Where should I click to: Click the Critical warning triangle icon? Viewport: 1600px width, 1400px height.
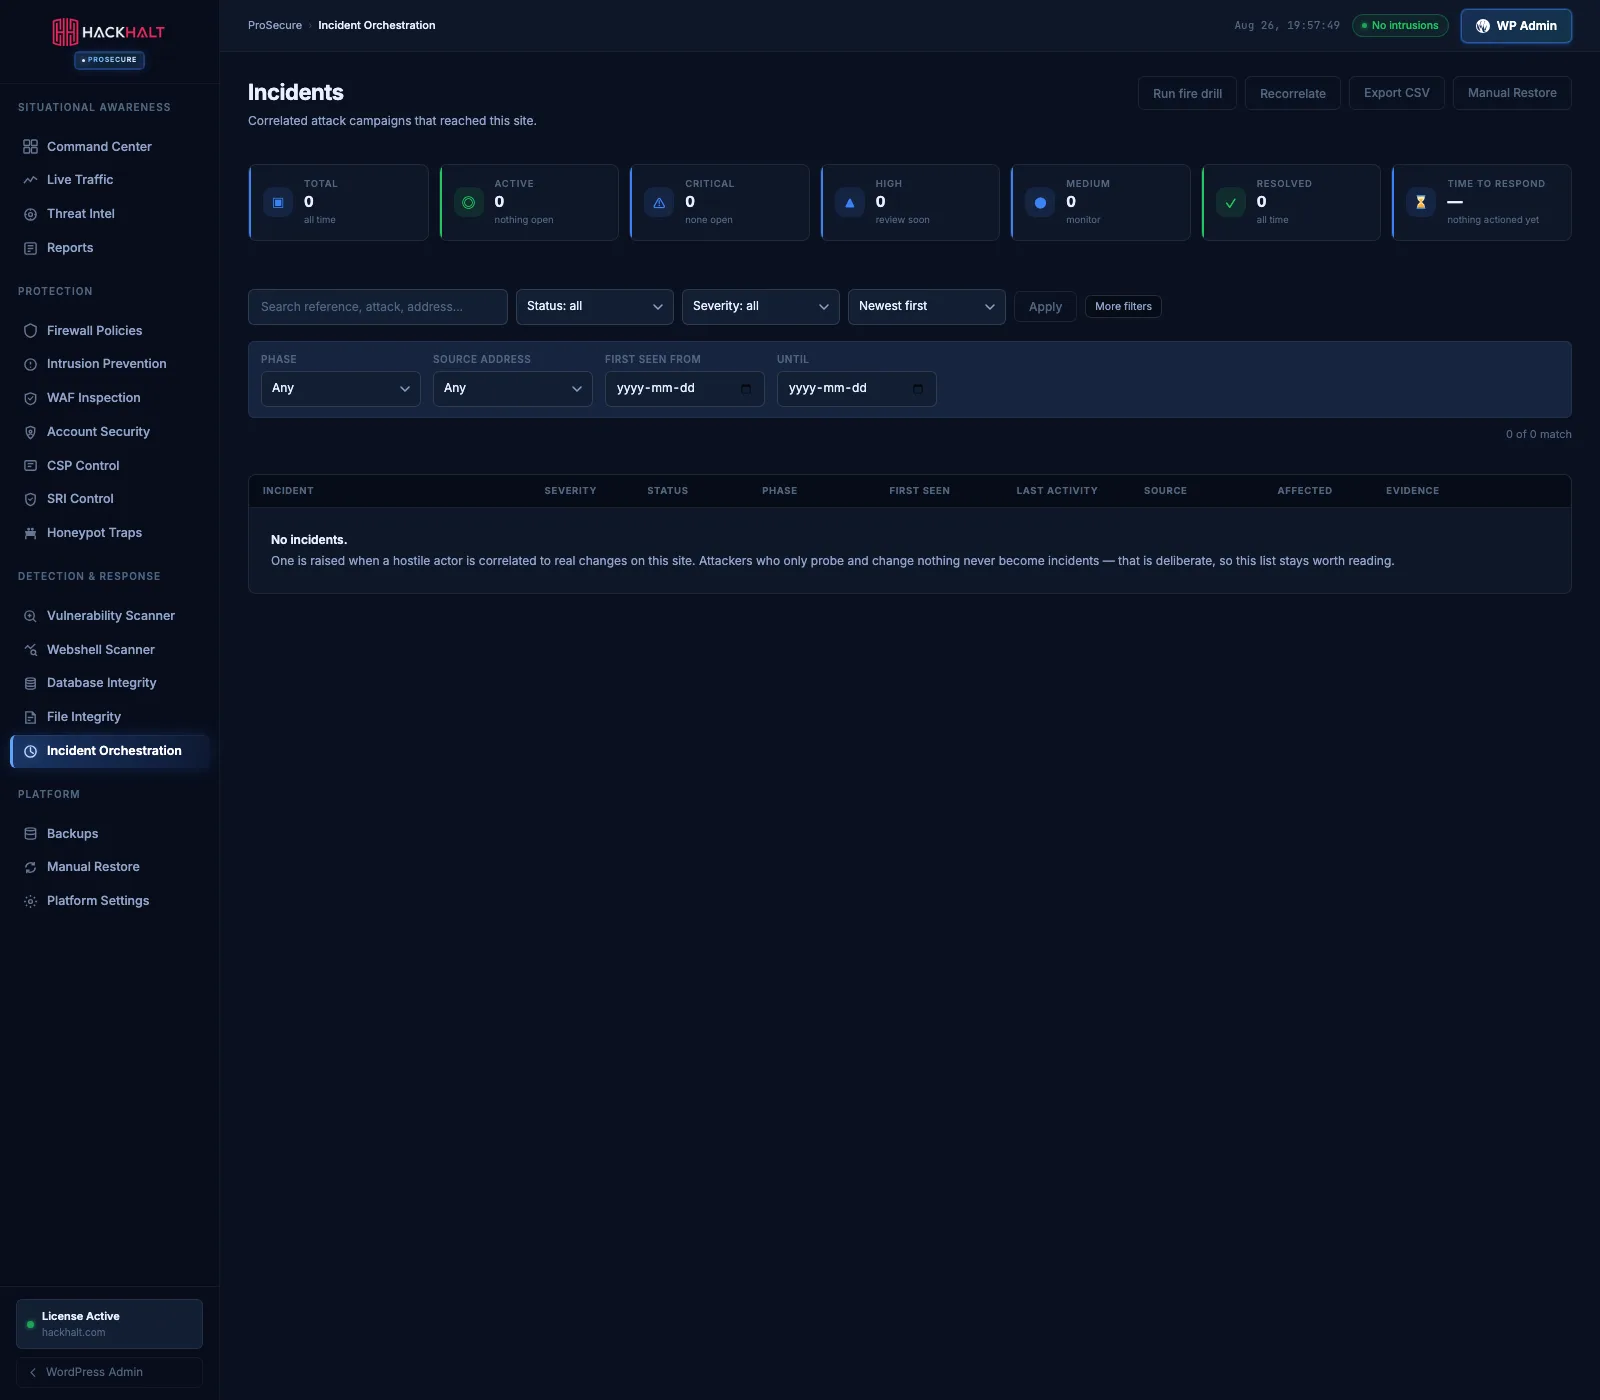(659, 203)
